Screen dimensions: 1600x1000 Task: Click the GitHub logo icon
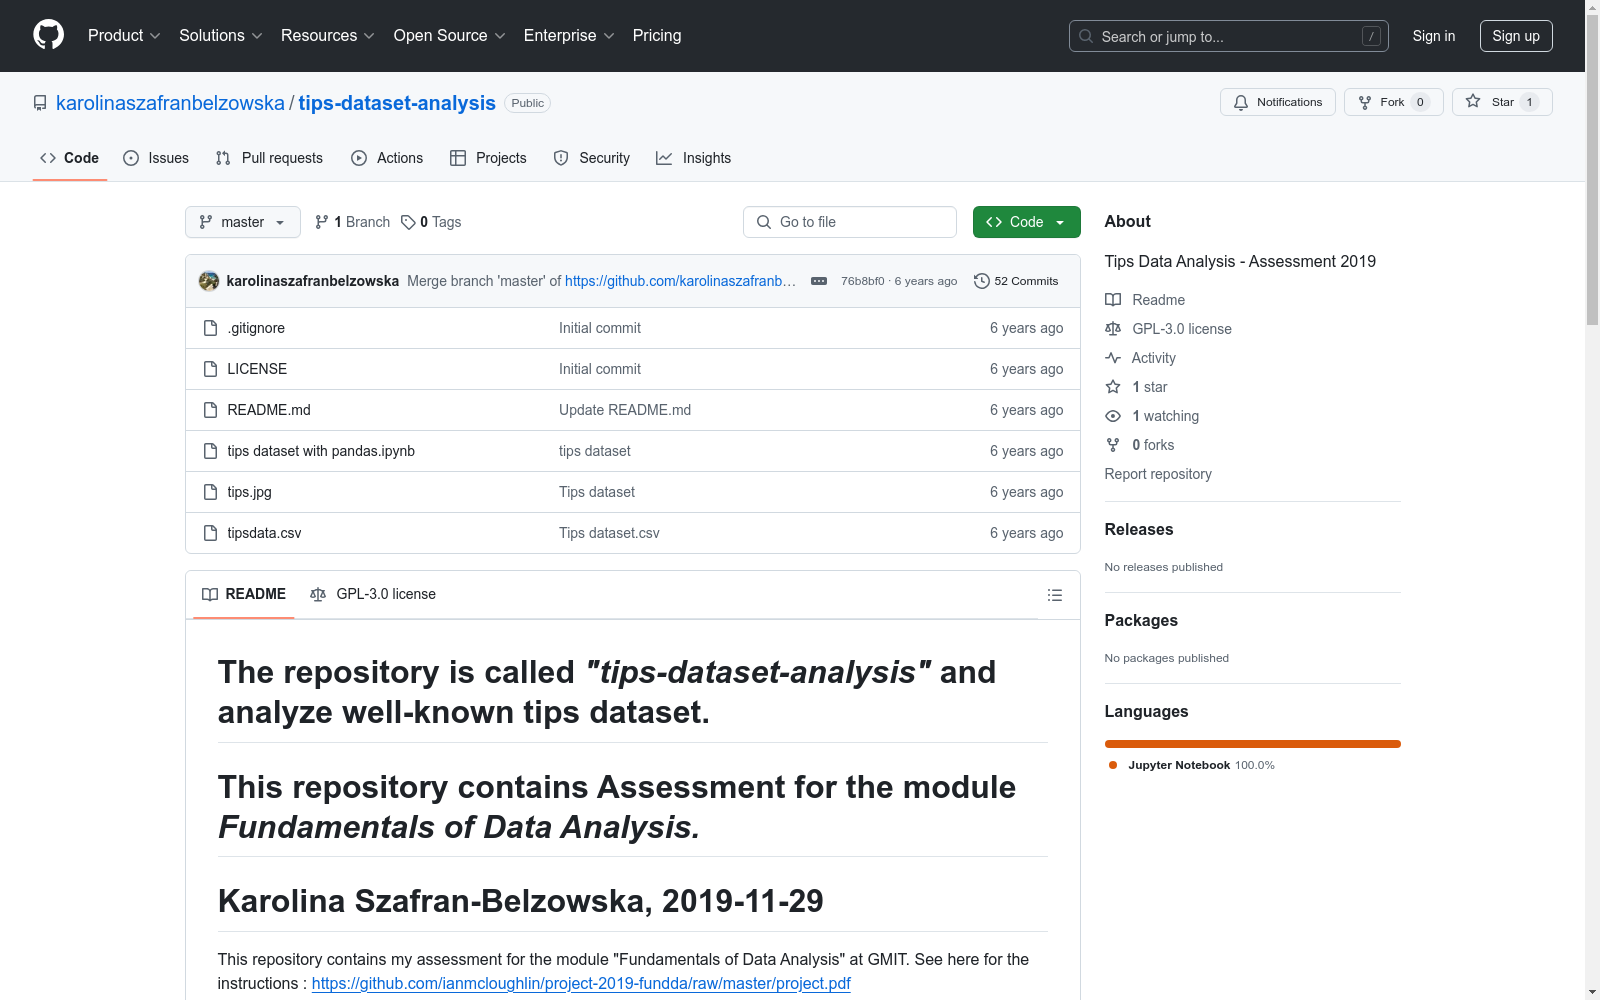tap(48, 35)
